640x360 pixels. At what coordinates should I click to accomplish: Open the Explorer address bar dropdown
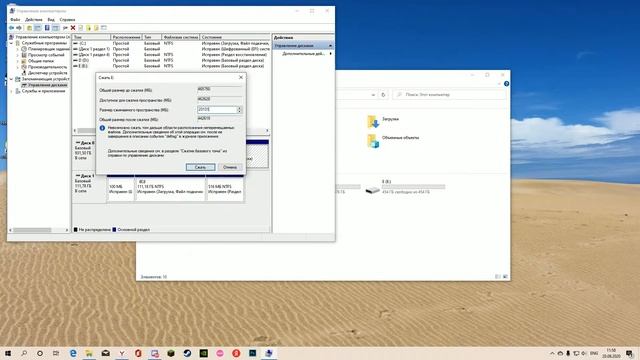(x=373, y=95)
